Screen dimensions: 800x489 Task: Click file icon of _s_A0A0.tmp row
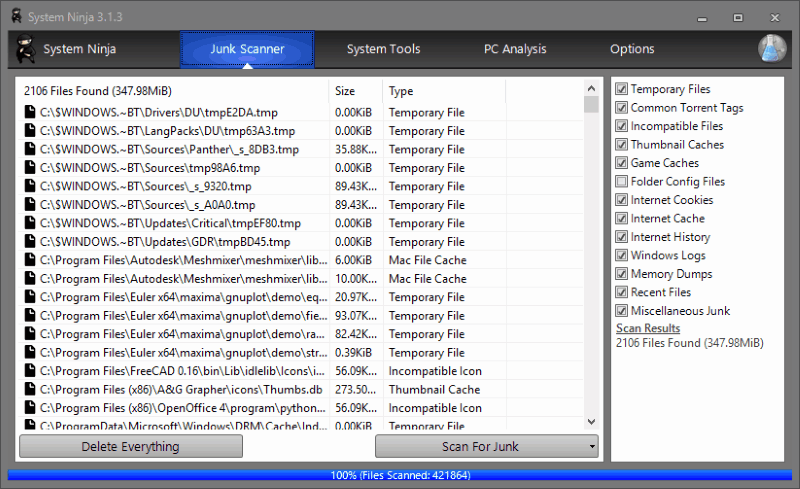click(x=30, y=204)
